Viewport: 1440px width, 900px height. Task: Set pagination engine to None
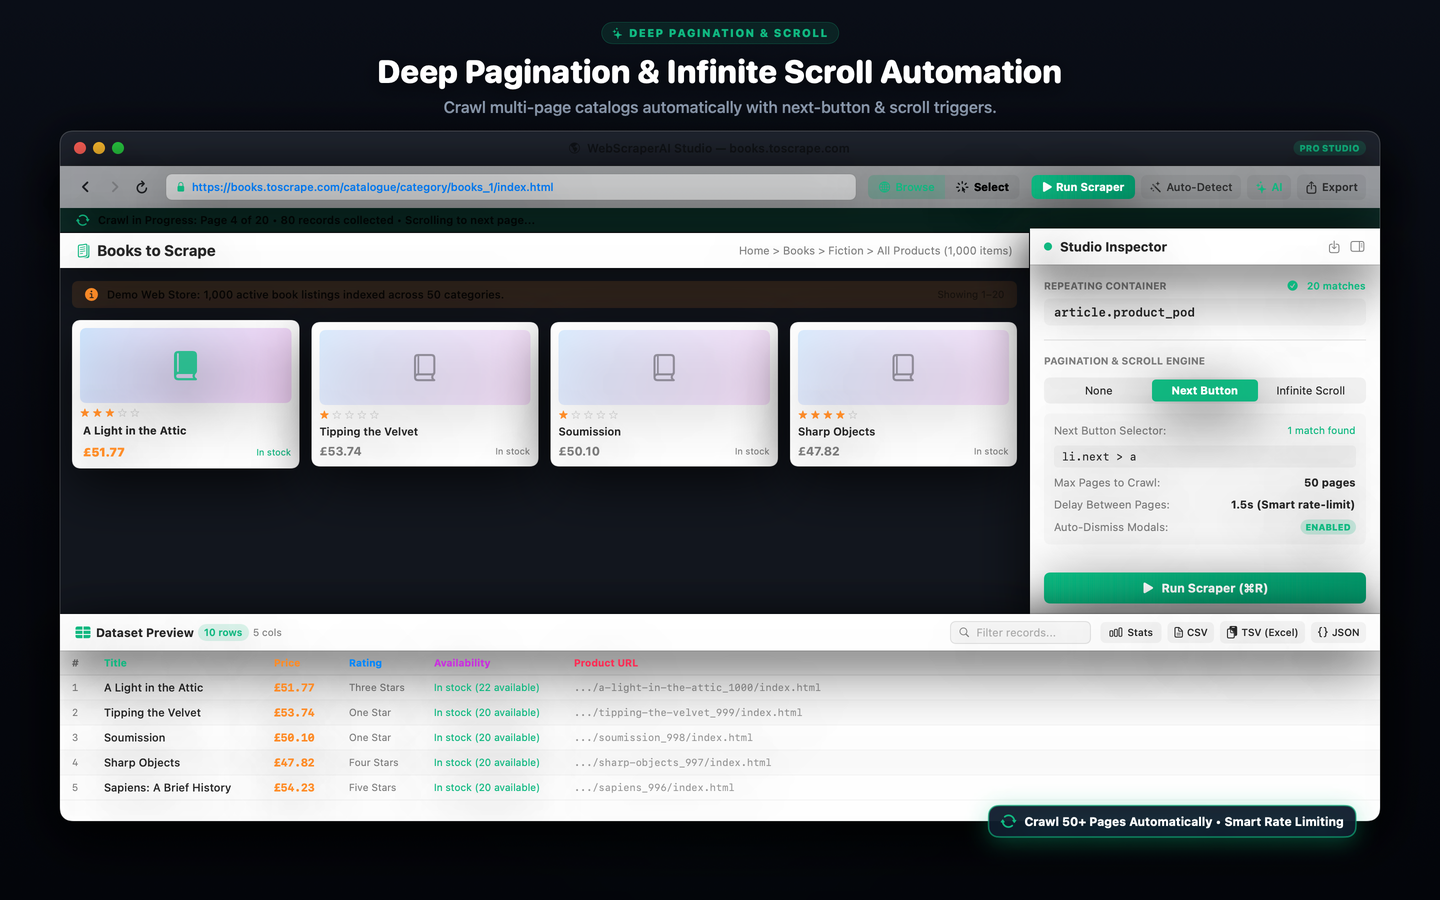[x=1099, y=391]
